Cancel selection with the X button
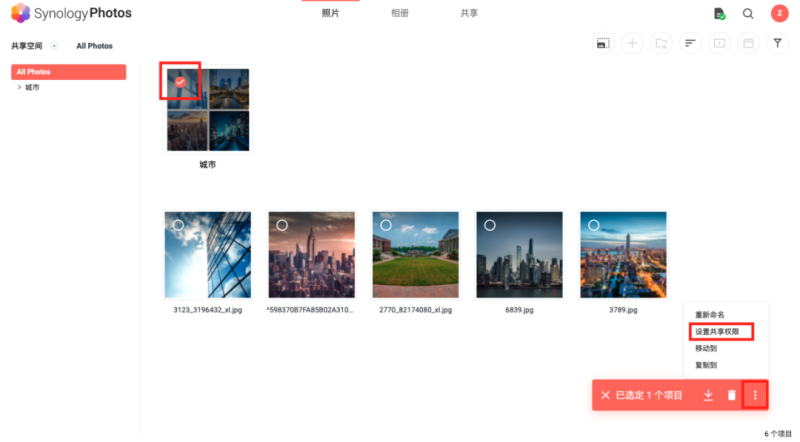 pyautogui.click(x=605, y=395)
